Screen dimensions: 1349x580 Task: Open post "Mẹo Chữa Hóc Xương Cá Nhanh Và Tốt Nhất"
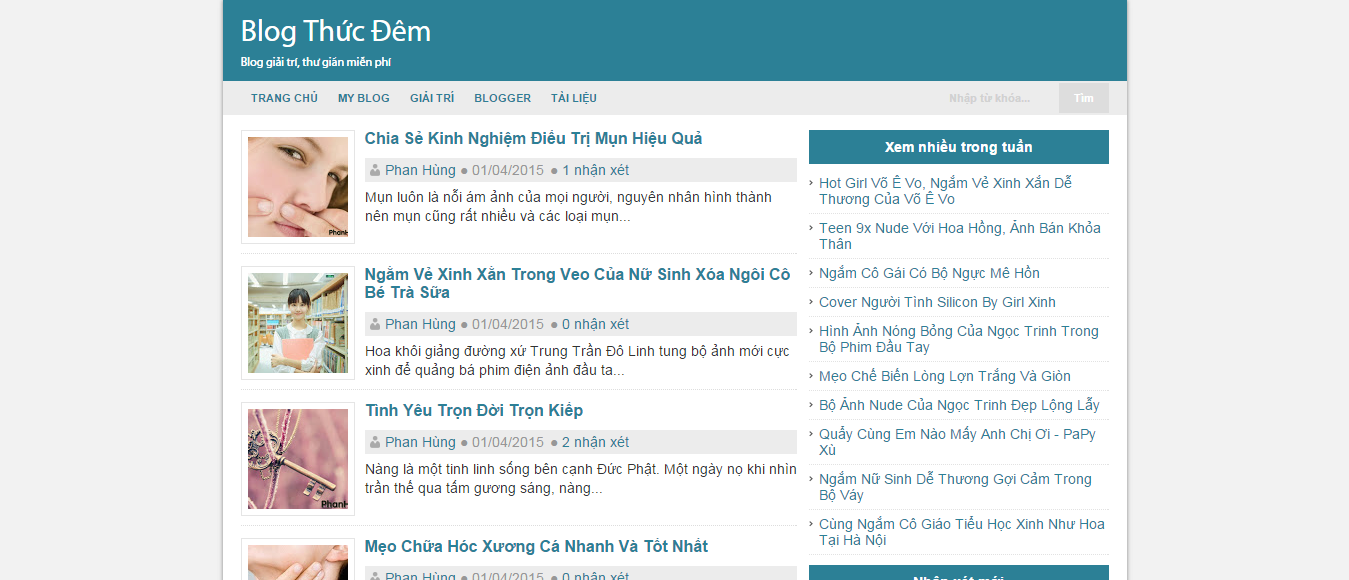536,546
